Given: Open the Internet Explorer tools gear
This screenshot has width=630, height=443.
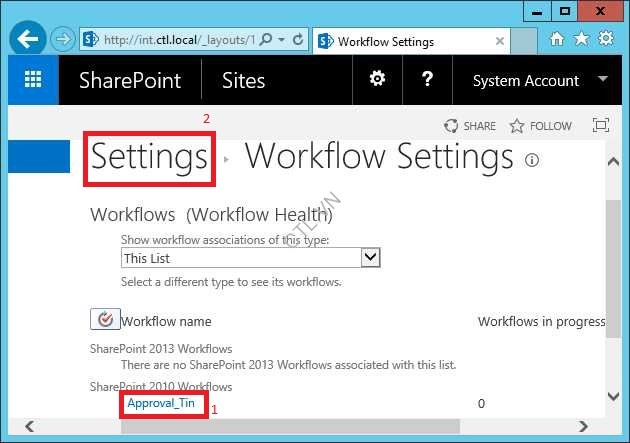Looking at the screenshot, I should click(605, 39).
